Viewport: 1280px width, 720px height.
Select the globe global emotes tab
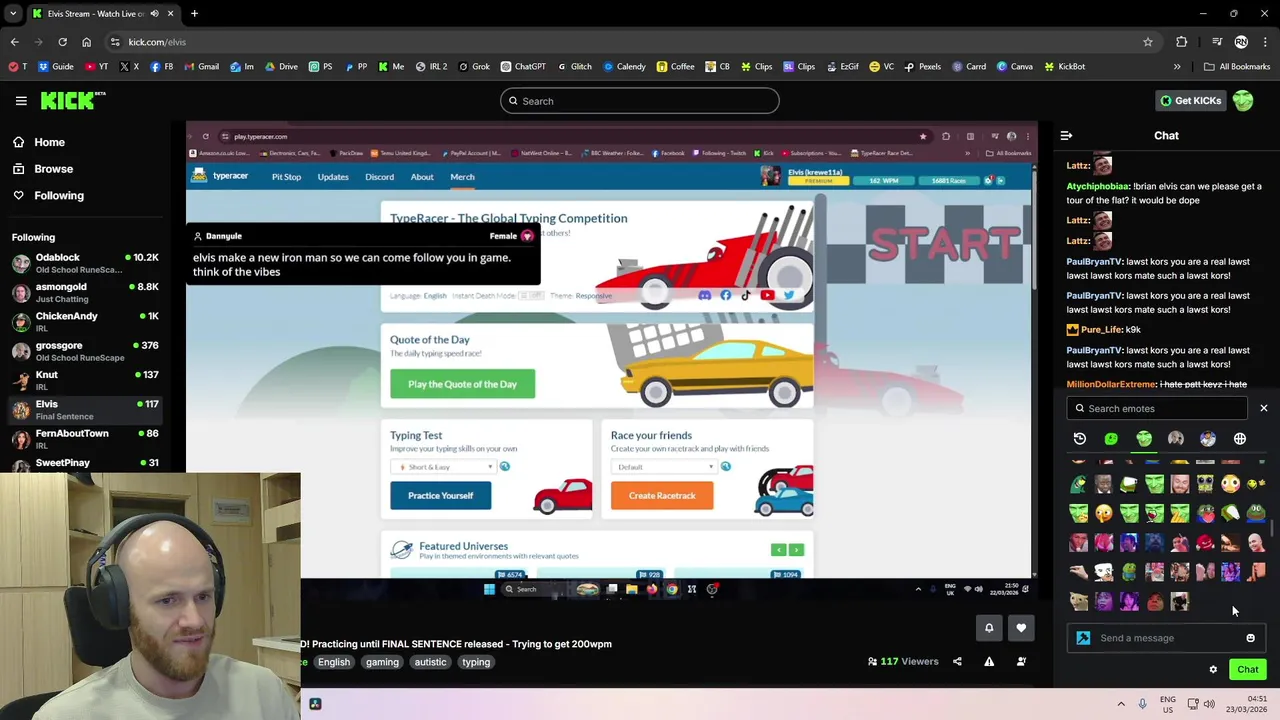point(1239,438)
